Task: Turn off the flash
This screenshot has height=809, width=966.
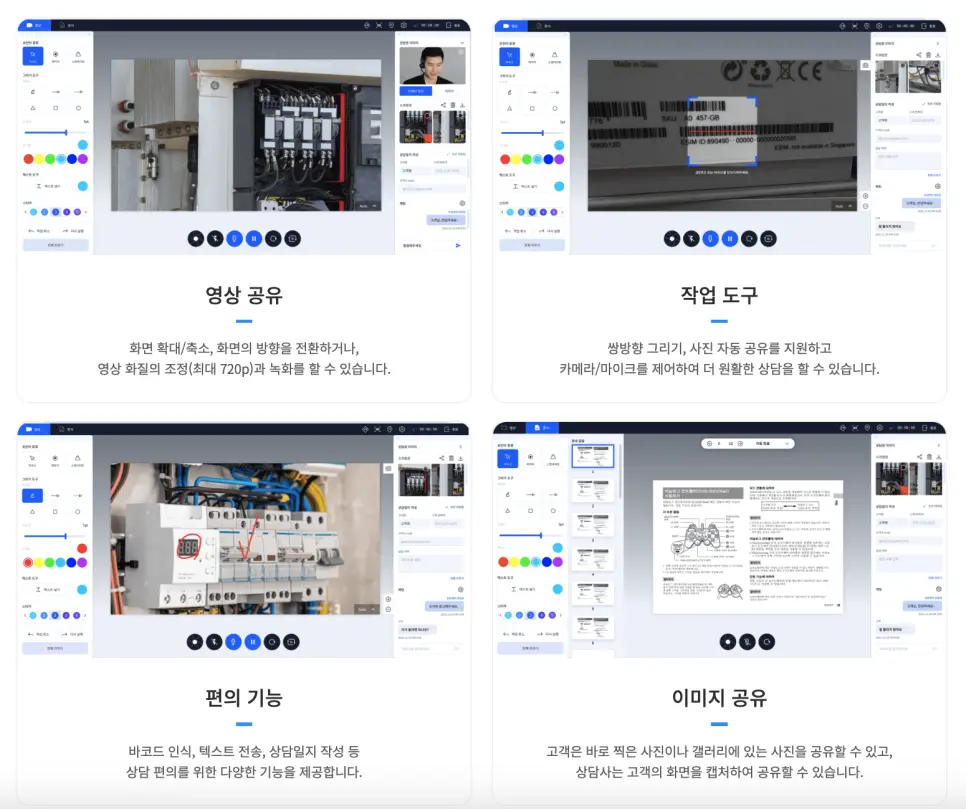Action: pyautogui.click(x=215, y=238)
